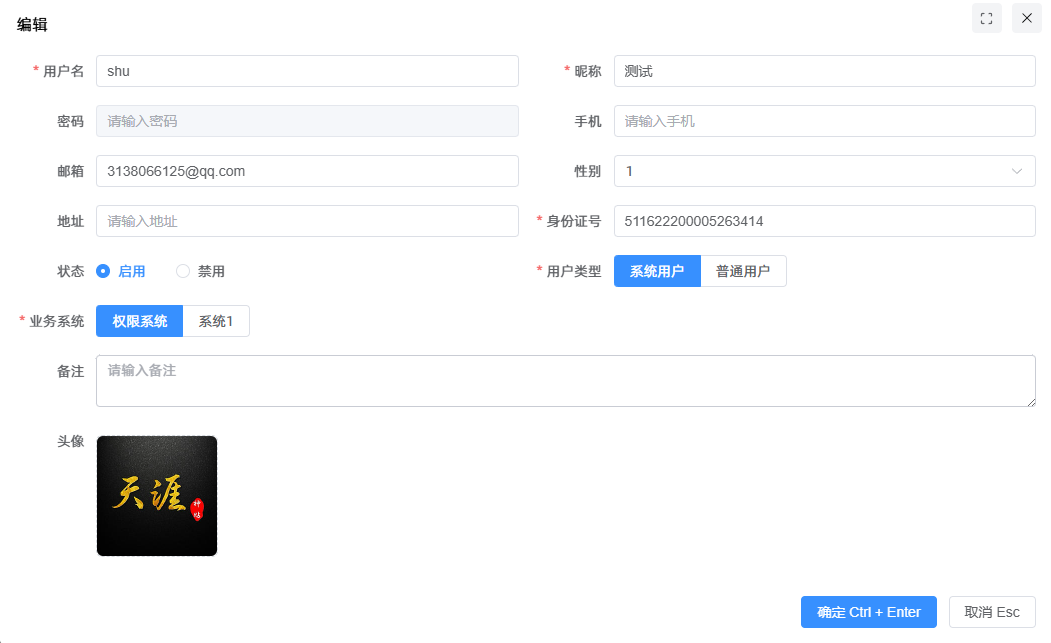Select the 启用 status radio button
Screen dimensions: 1051x643
tap(103, 271)
